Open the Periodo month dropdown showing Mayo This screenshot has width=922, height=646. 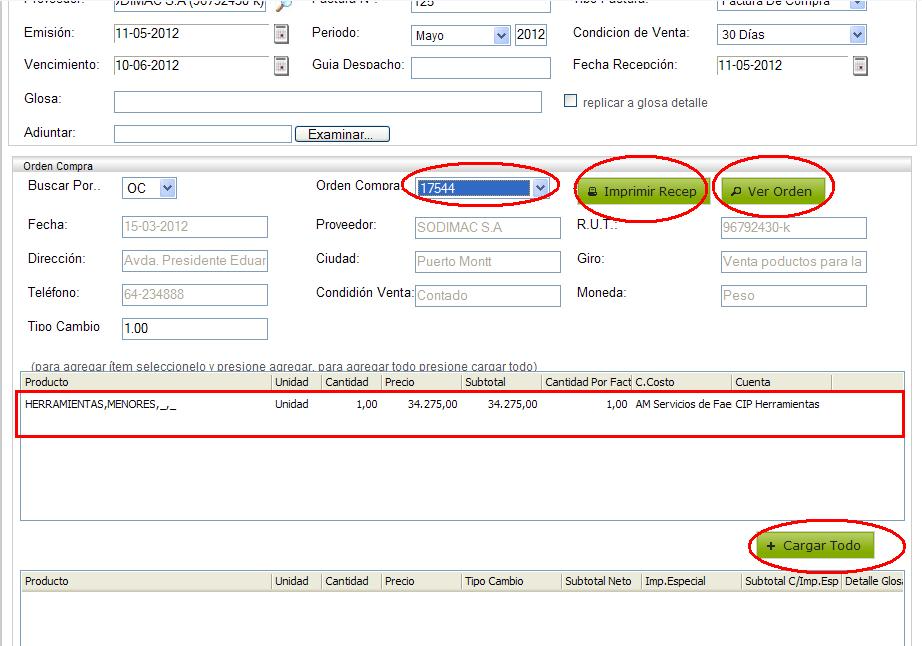[x=501, y=35]
